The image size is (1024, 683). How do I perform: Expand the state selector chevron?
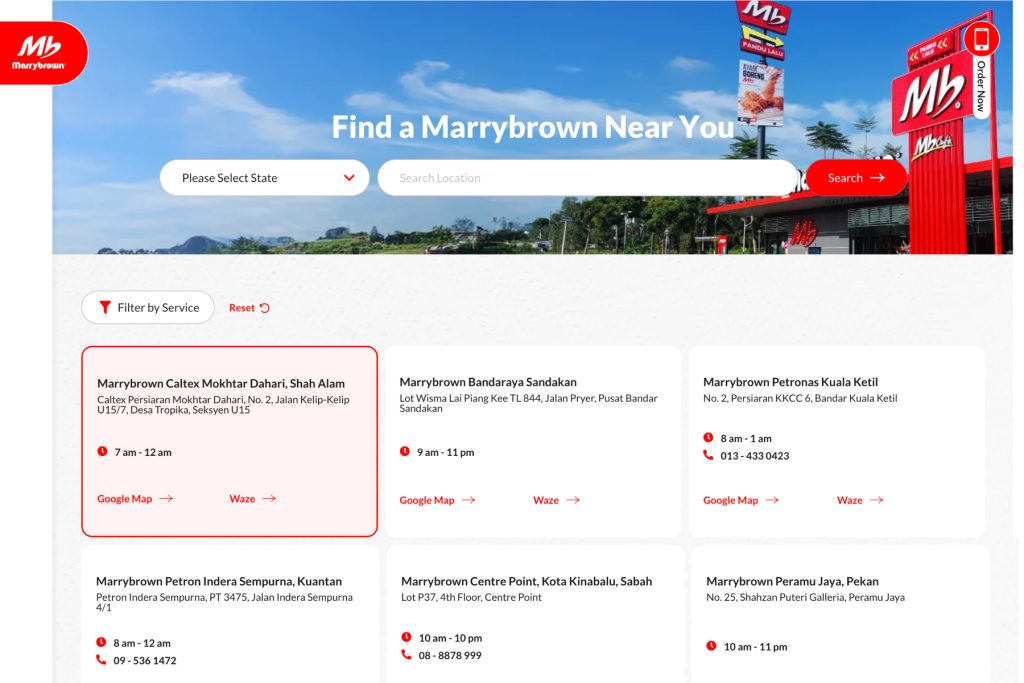348,177
